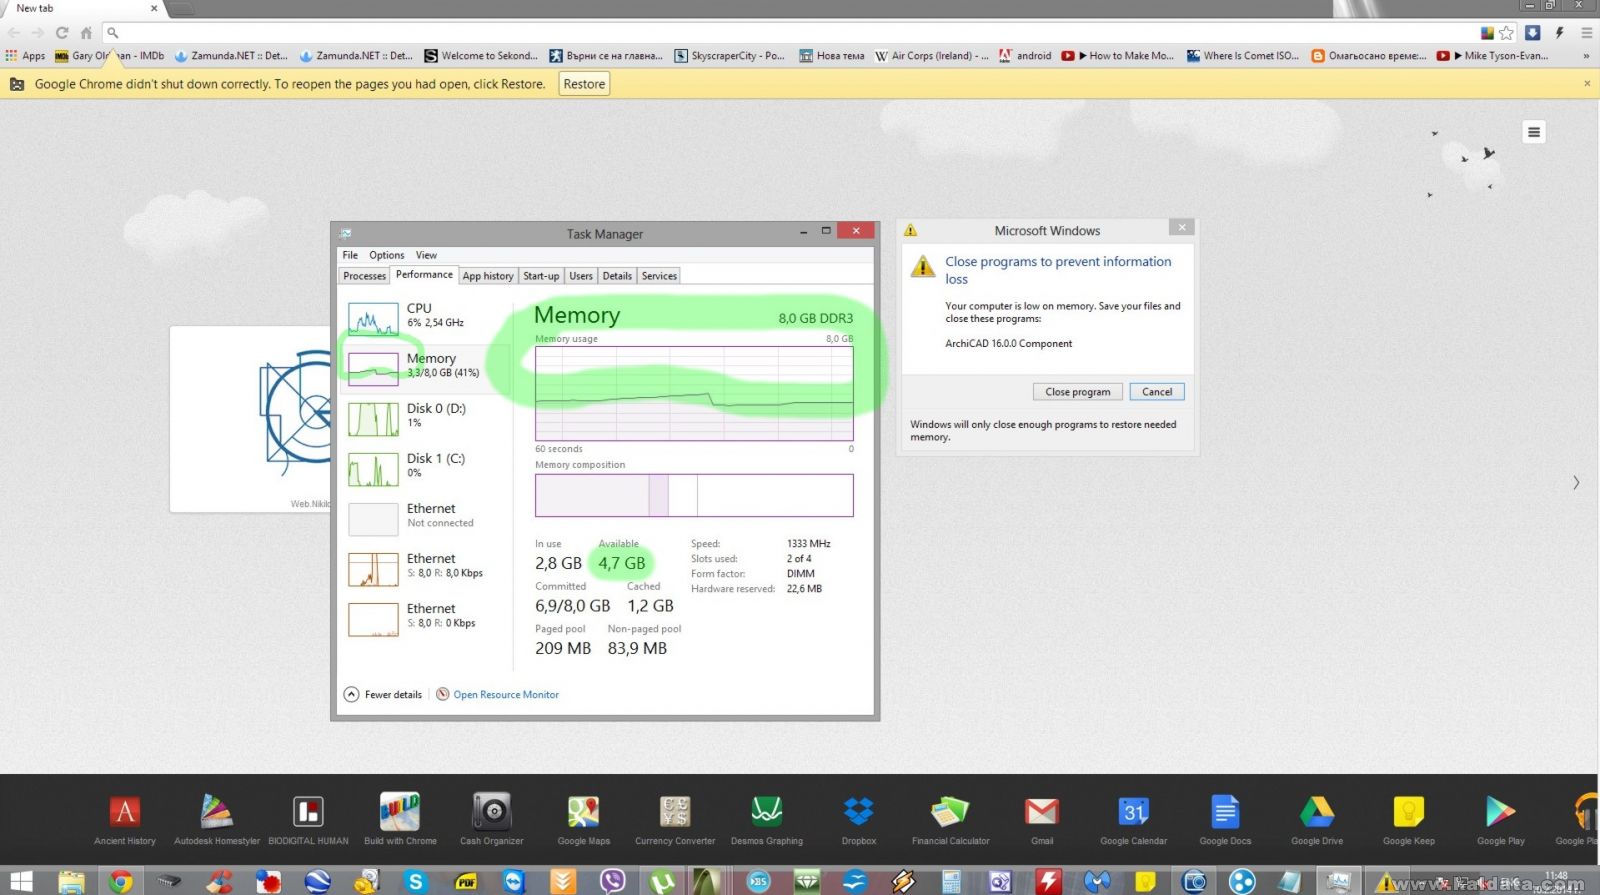
Task: Bookmark this page with the star icon
Action: click(1506, 33)
